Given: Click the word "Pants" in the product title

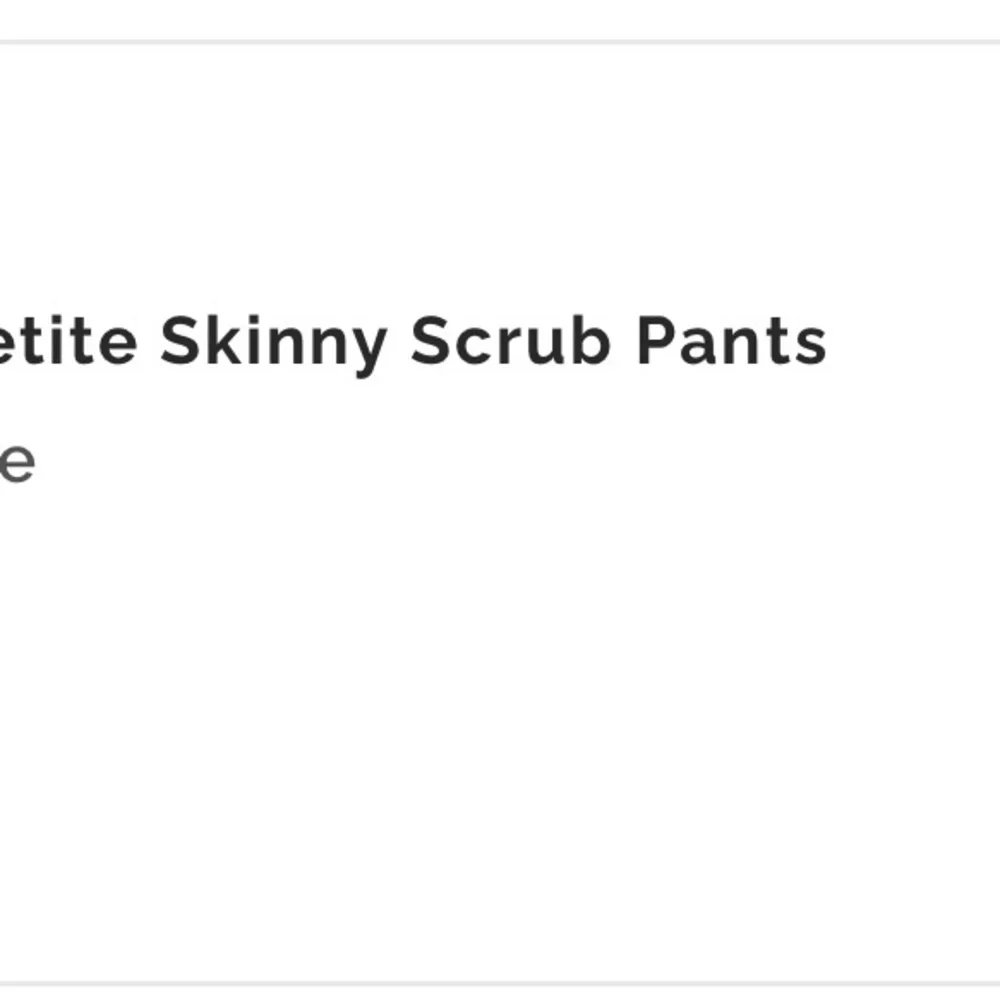Looking at the screenshot, I should pos(731,343).
